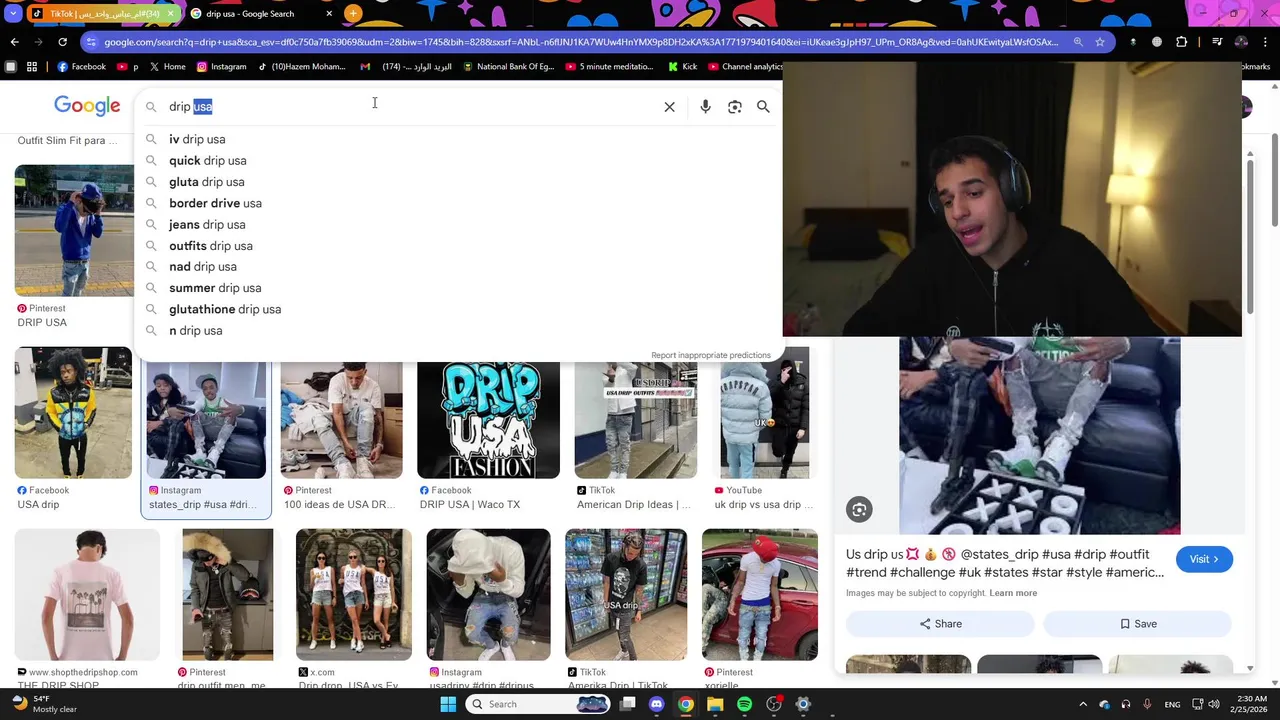Select suggestion "jeans drip usa"
Viewport: 1280px width, 720px height.
207,225
